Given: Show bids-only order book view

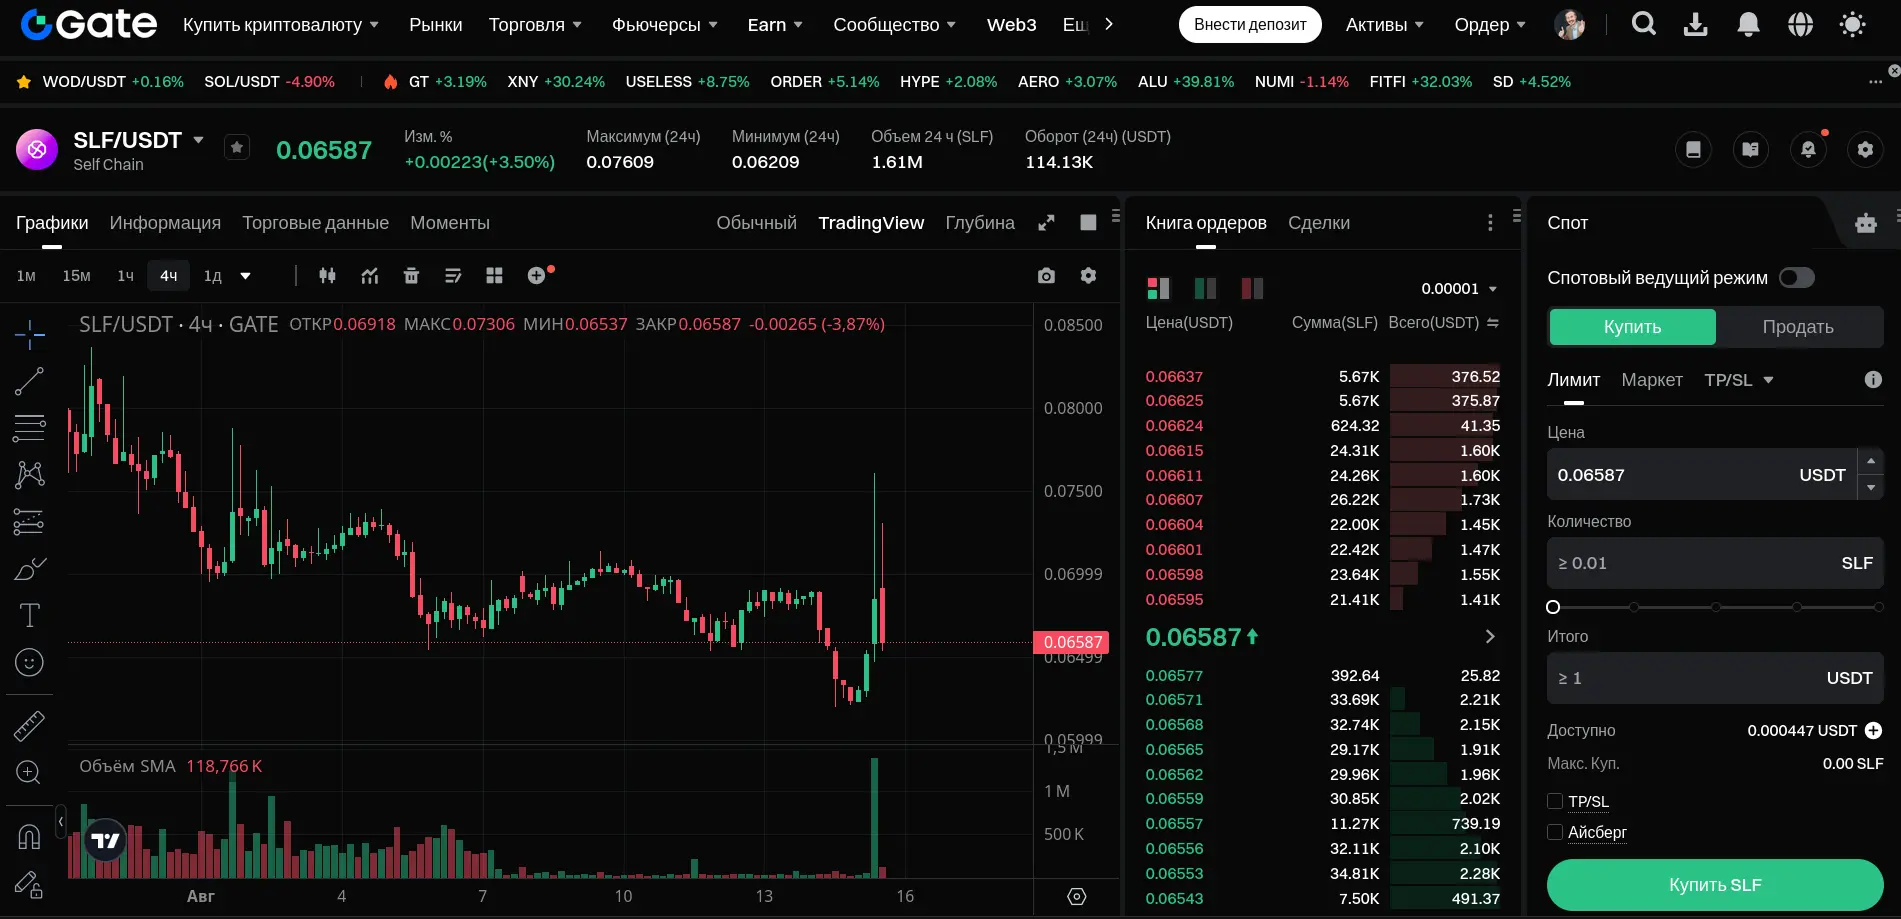Looking at the screenshot, I should coord(1205,288).
